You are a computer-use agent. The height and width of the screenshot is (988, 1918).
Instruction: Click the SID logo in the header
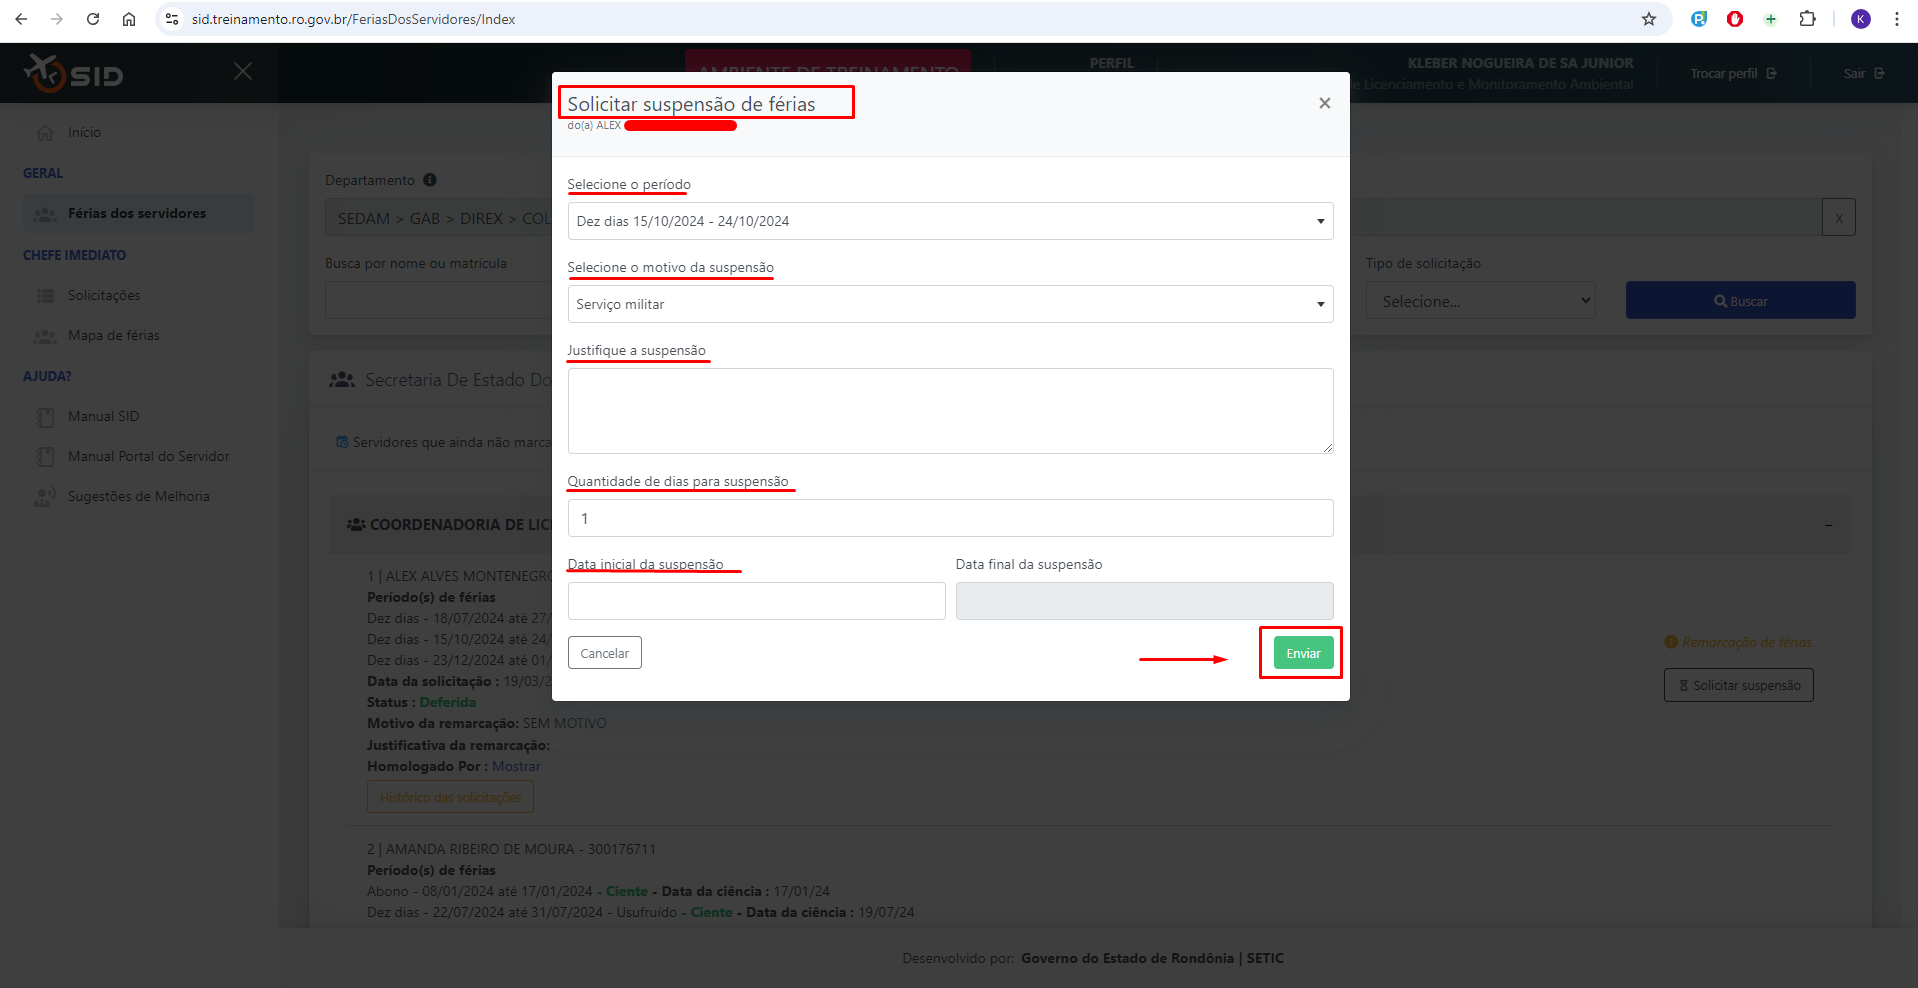[74, 73]
